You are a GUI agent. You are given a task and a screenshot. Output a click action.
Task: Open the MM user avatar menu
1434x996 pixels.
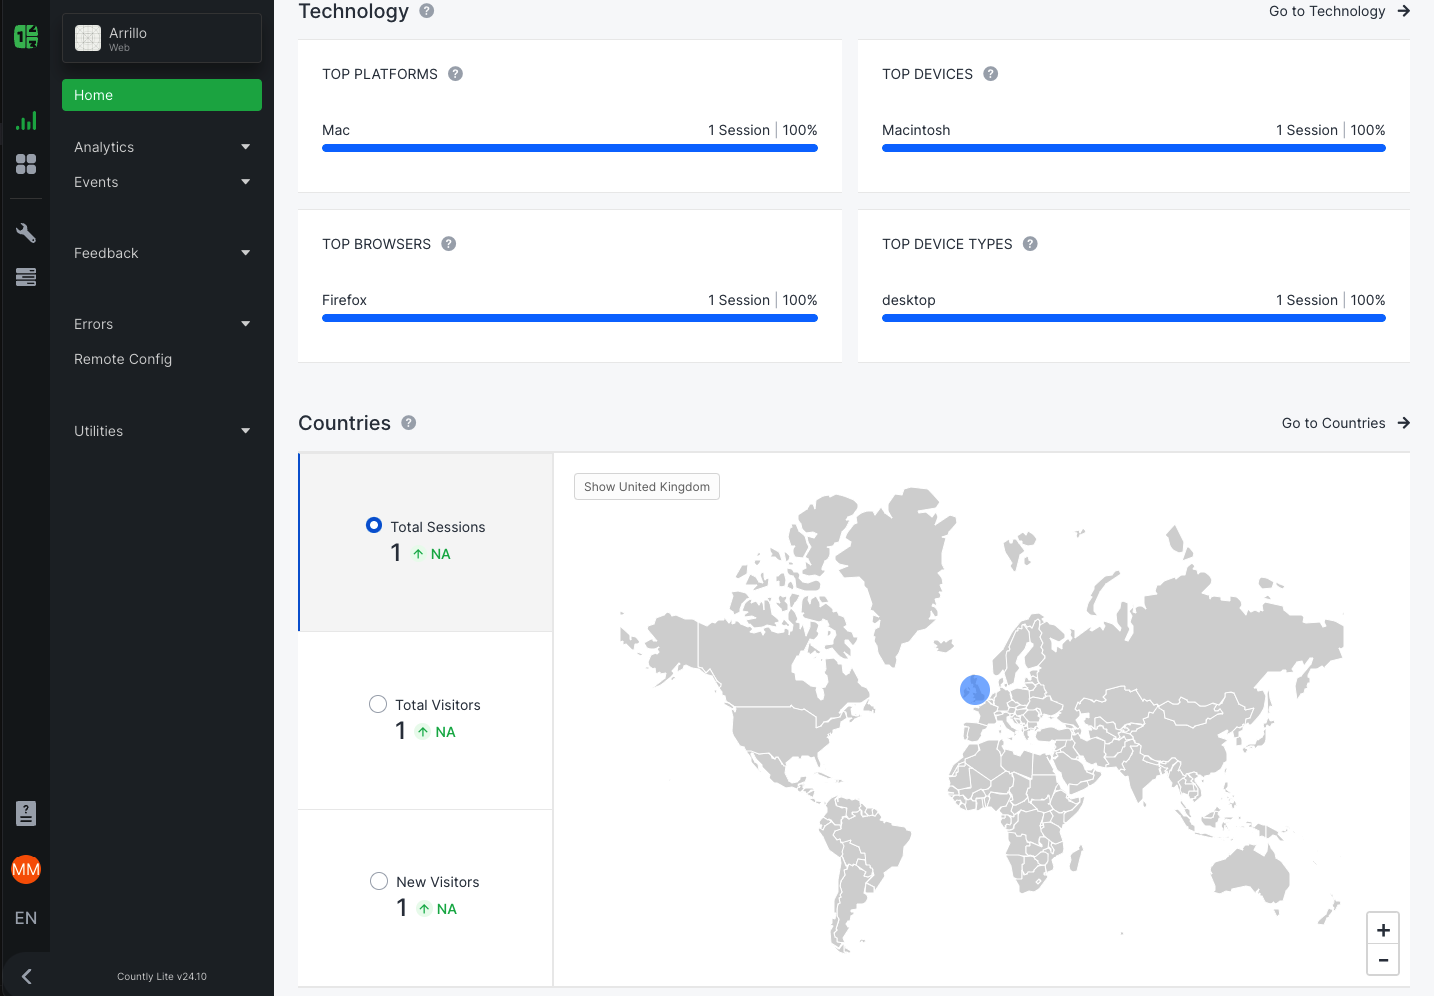click(x=26, y=869)
